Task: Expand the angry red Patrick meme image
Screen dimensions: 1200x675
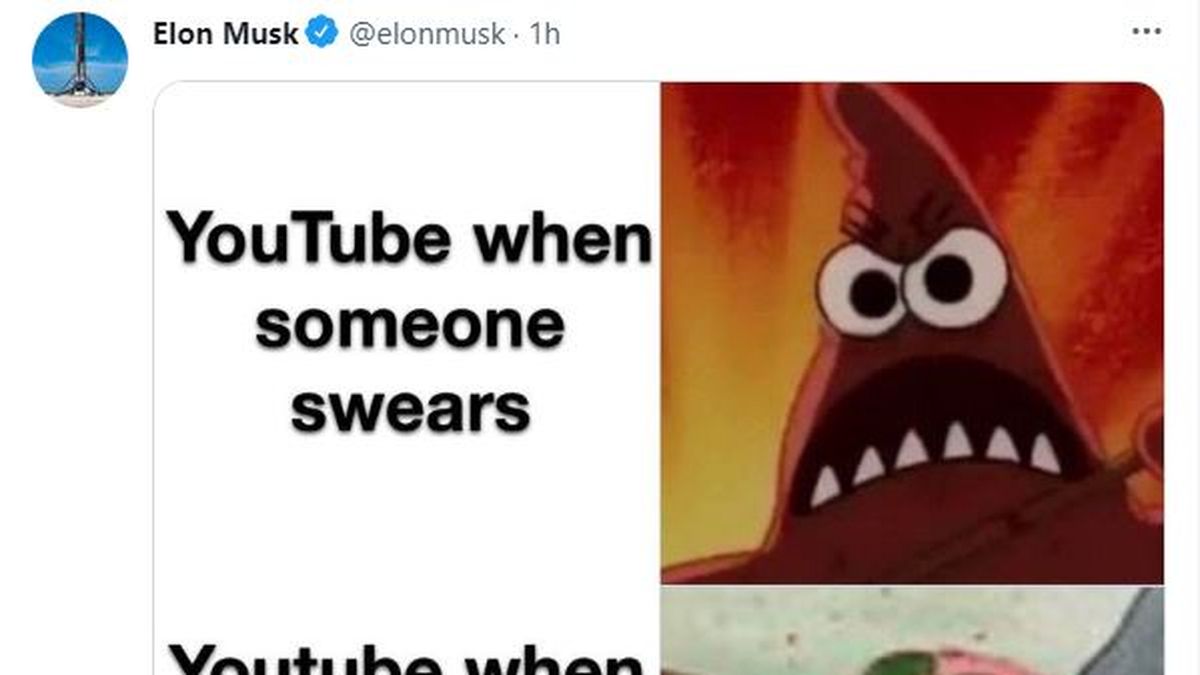Action: click(913, 333)
